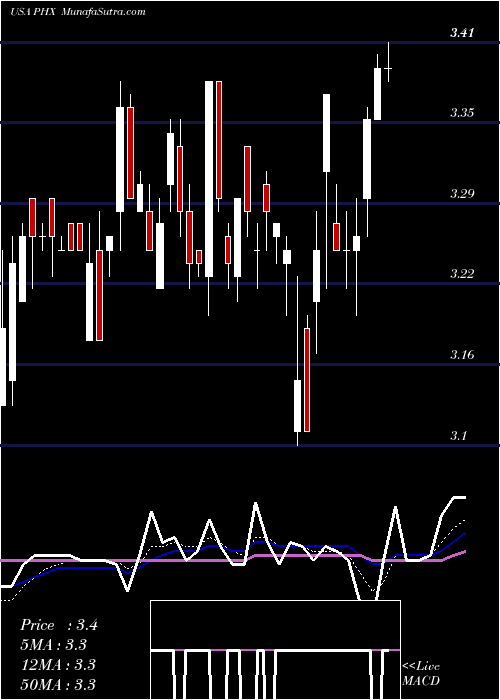Click the 3.29 price axis label

pos(462,193)
